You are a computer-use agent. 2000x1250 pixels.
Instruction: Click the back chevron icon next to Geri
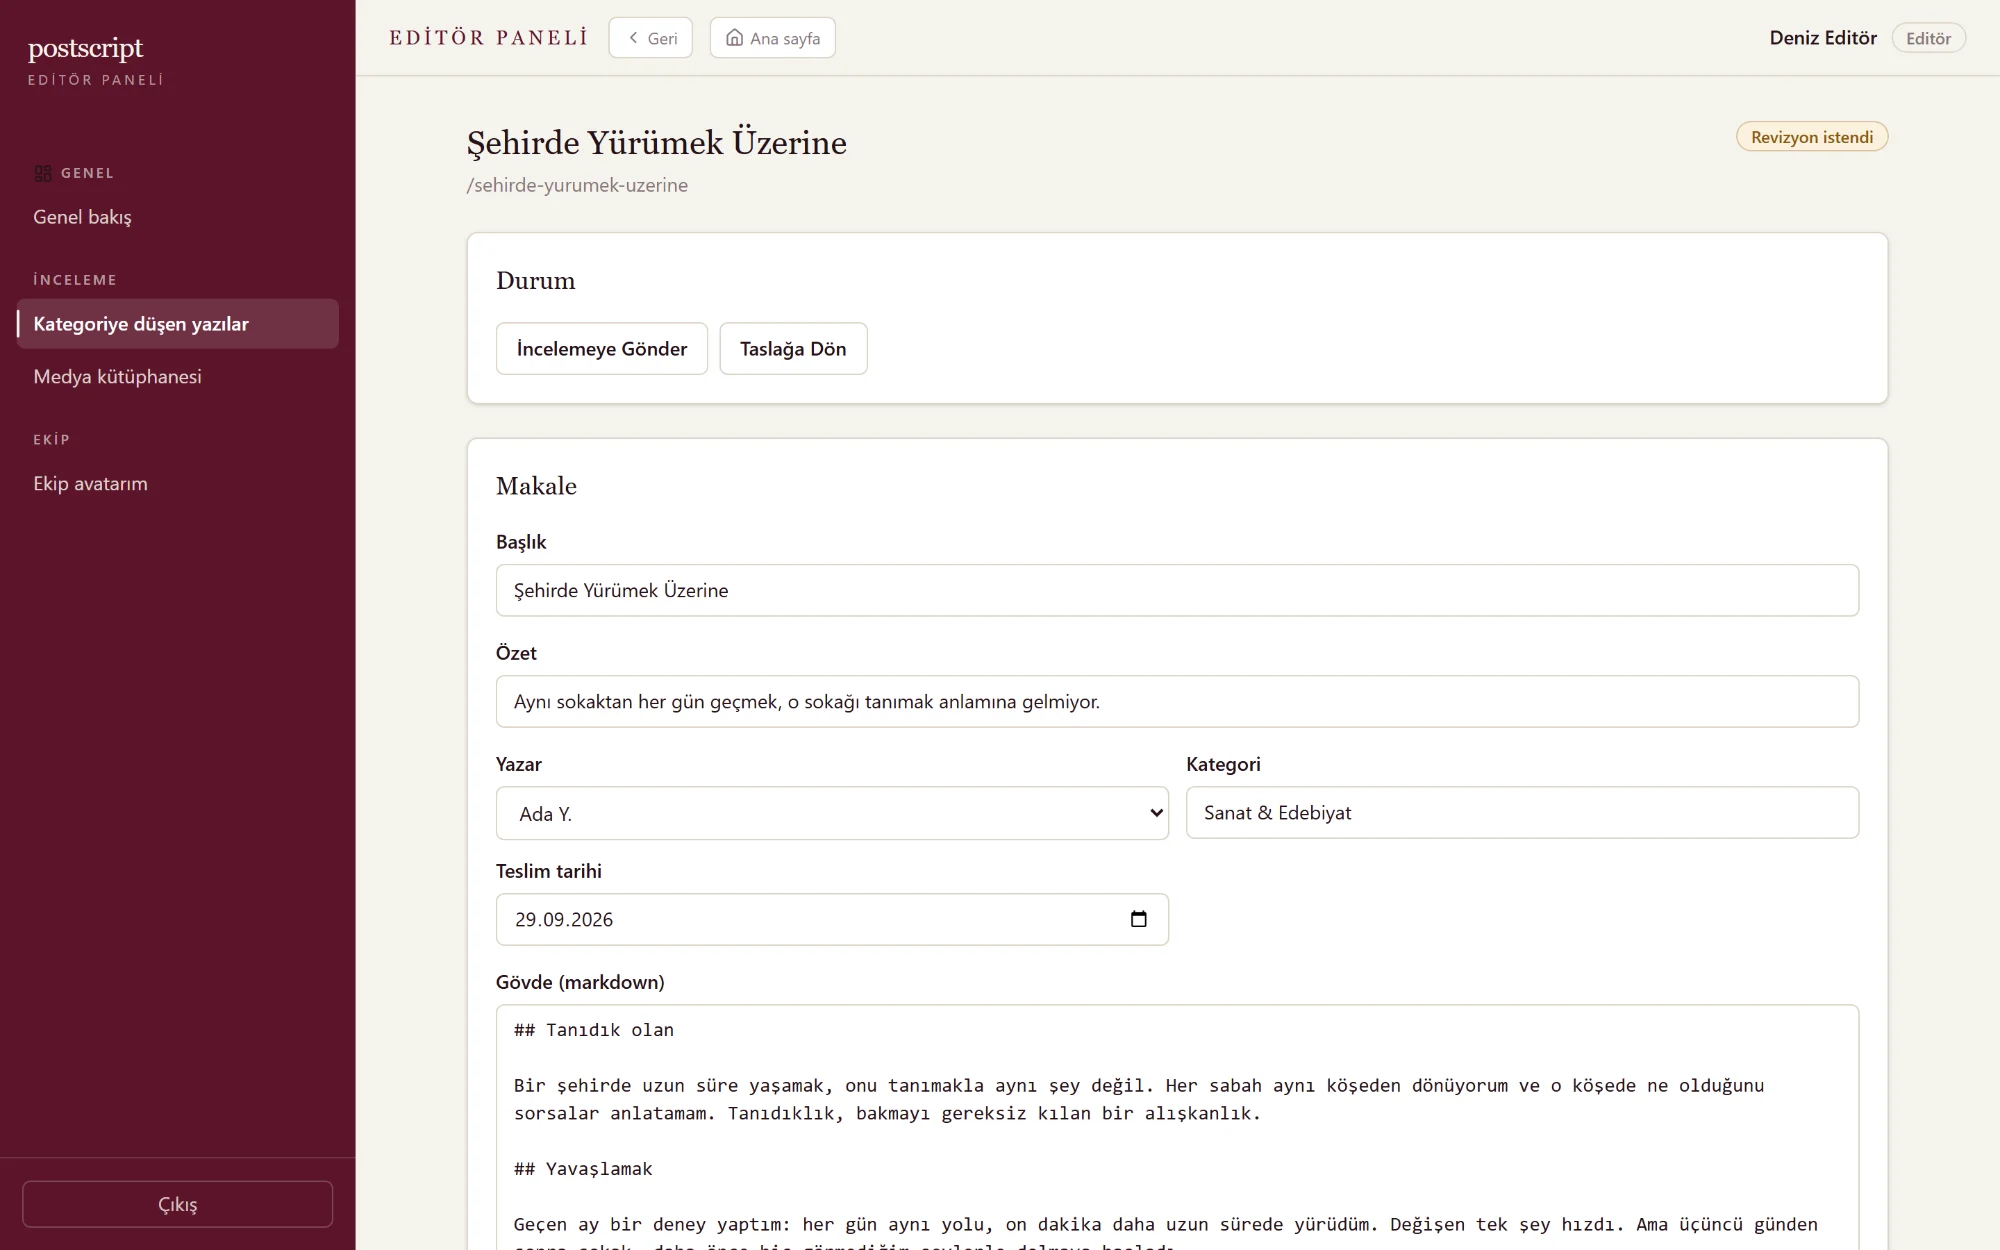[x=633, y=38]
